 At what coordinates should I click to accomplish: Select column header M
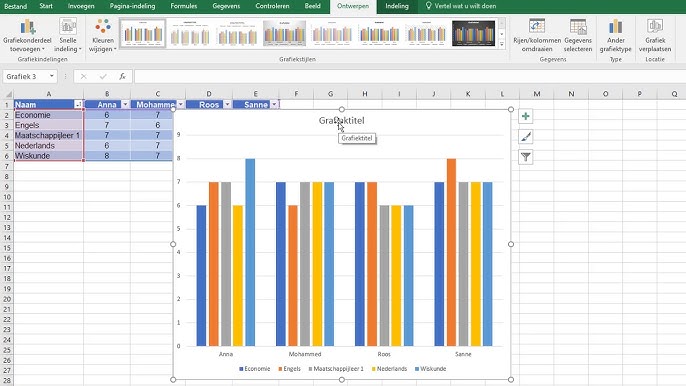(536, 94)
